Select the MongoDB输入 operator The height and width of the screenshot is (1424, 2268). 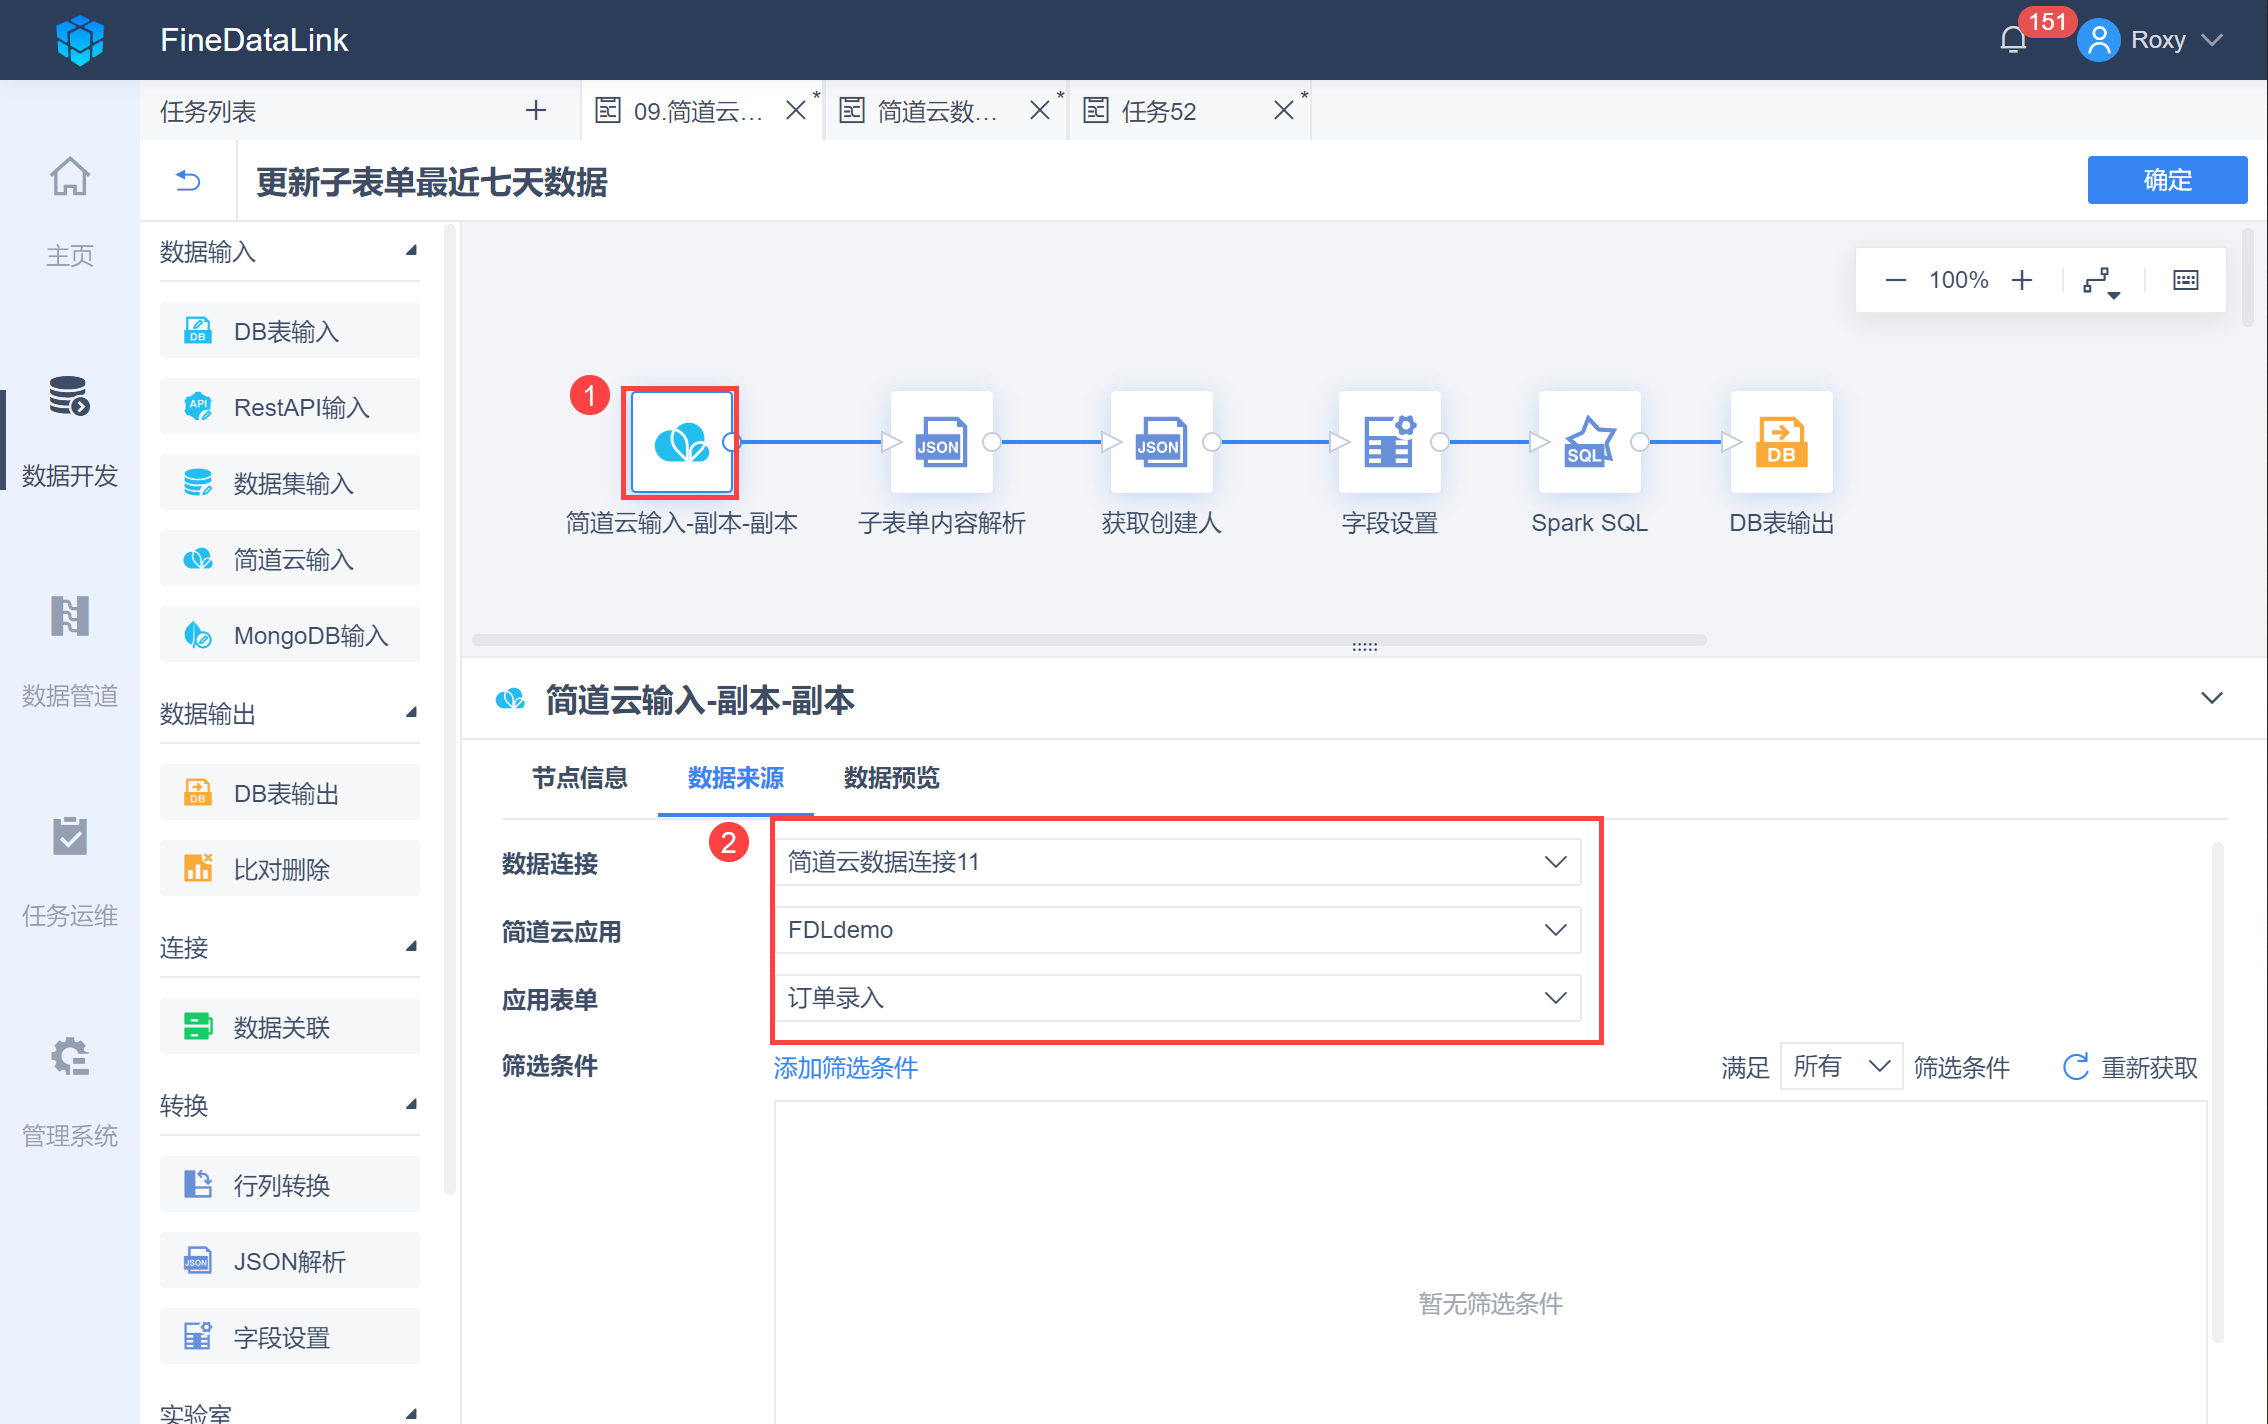290,635
